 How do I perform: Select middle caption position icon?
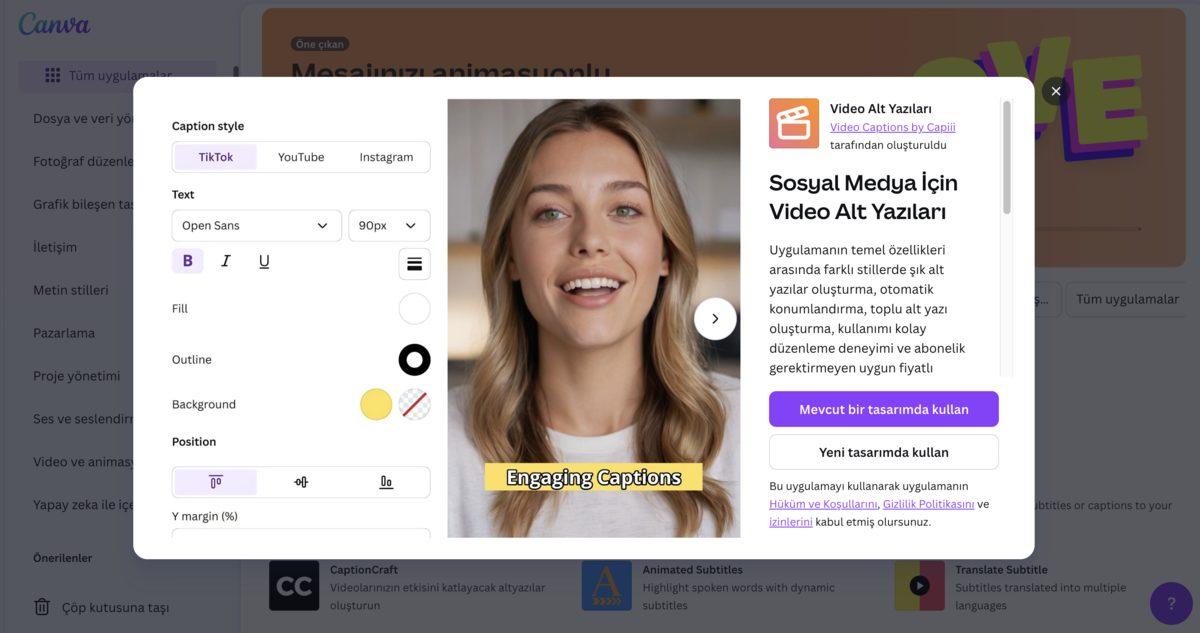[301, 482]
